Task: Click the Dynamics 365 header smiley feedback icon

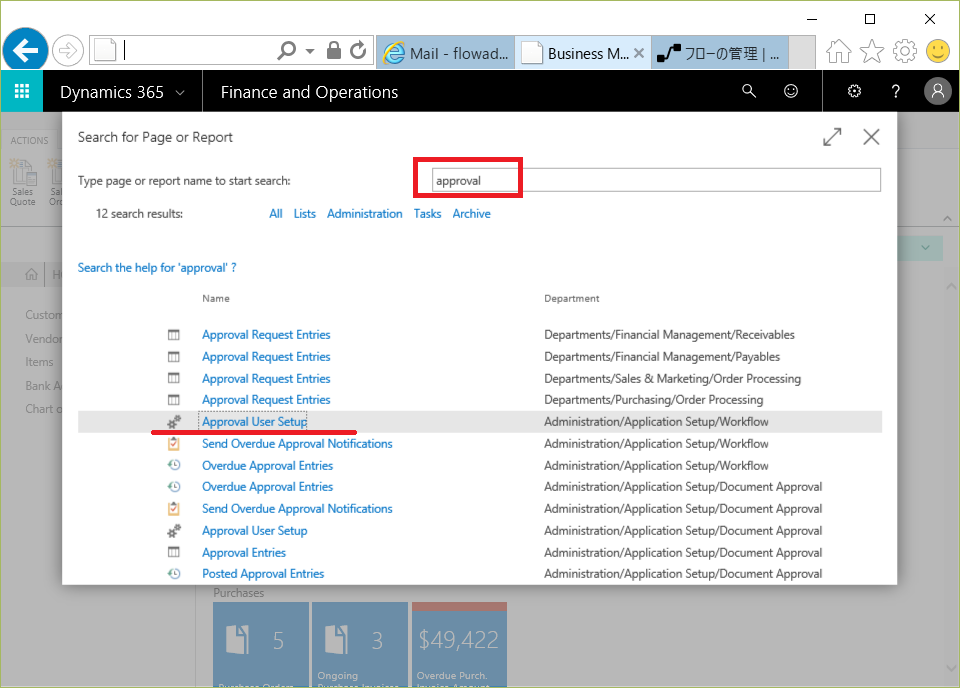Action: point(791,91)
